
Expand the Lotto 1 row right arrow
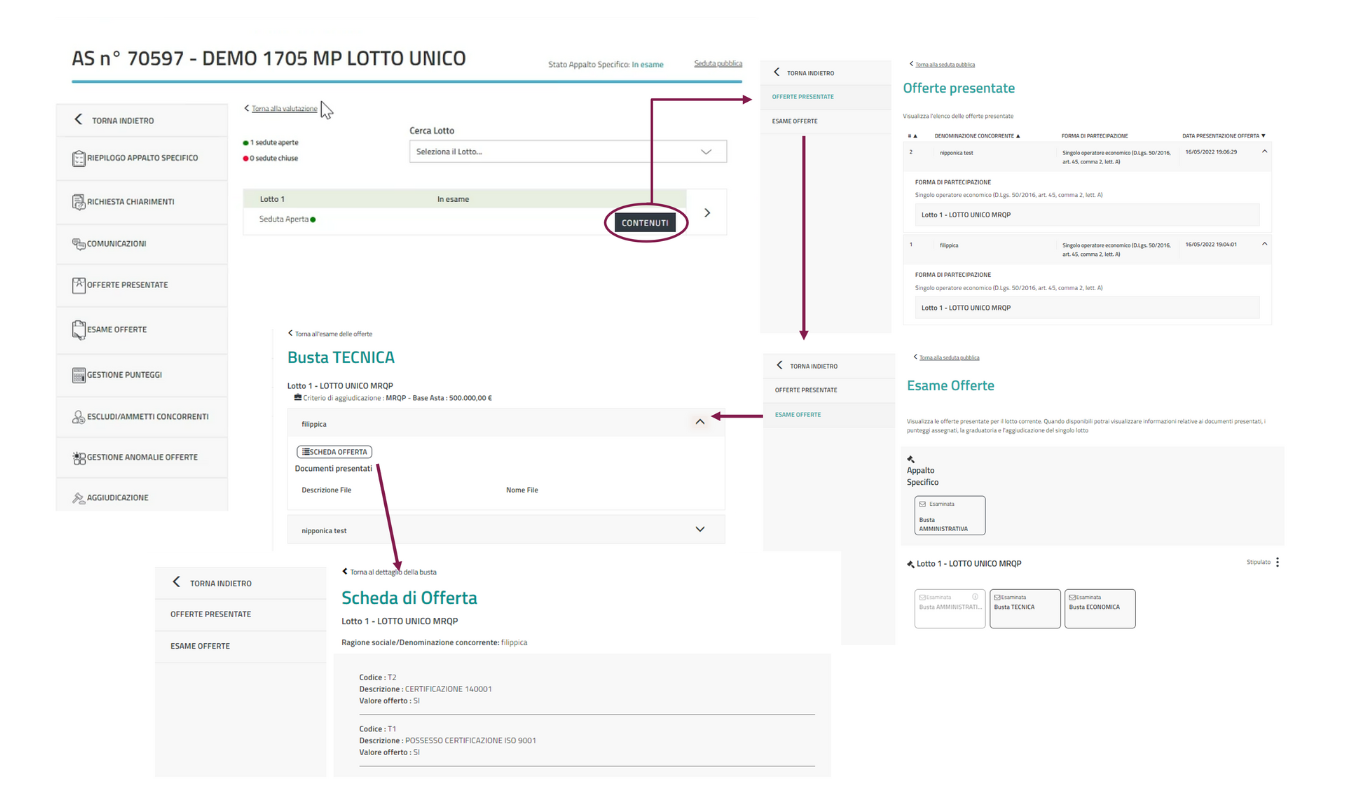click(x=707, y=213)
